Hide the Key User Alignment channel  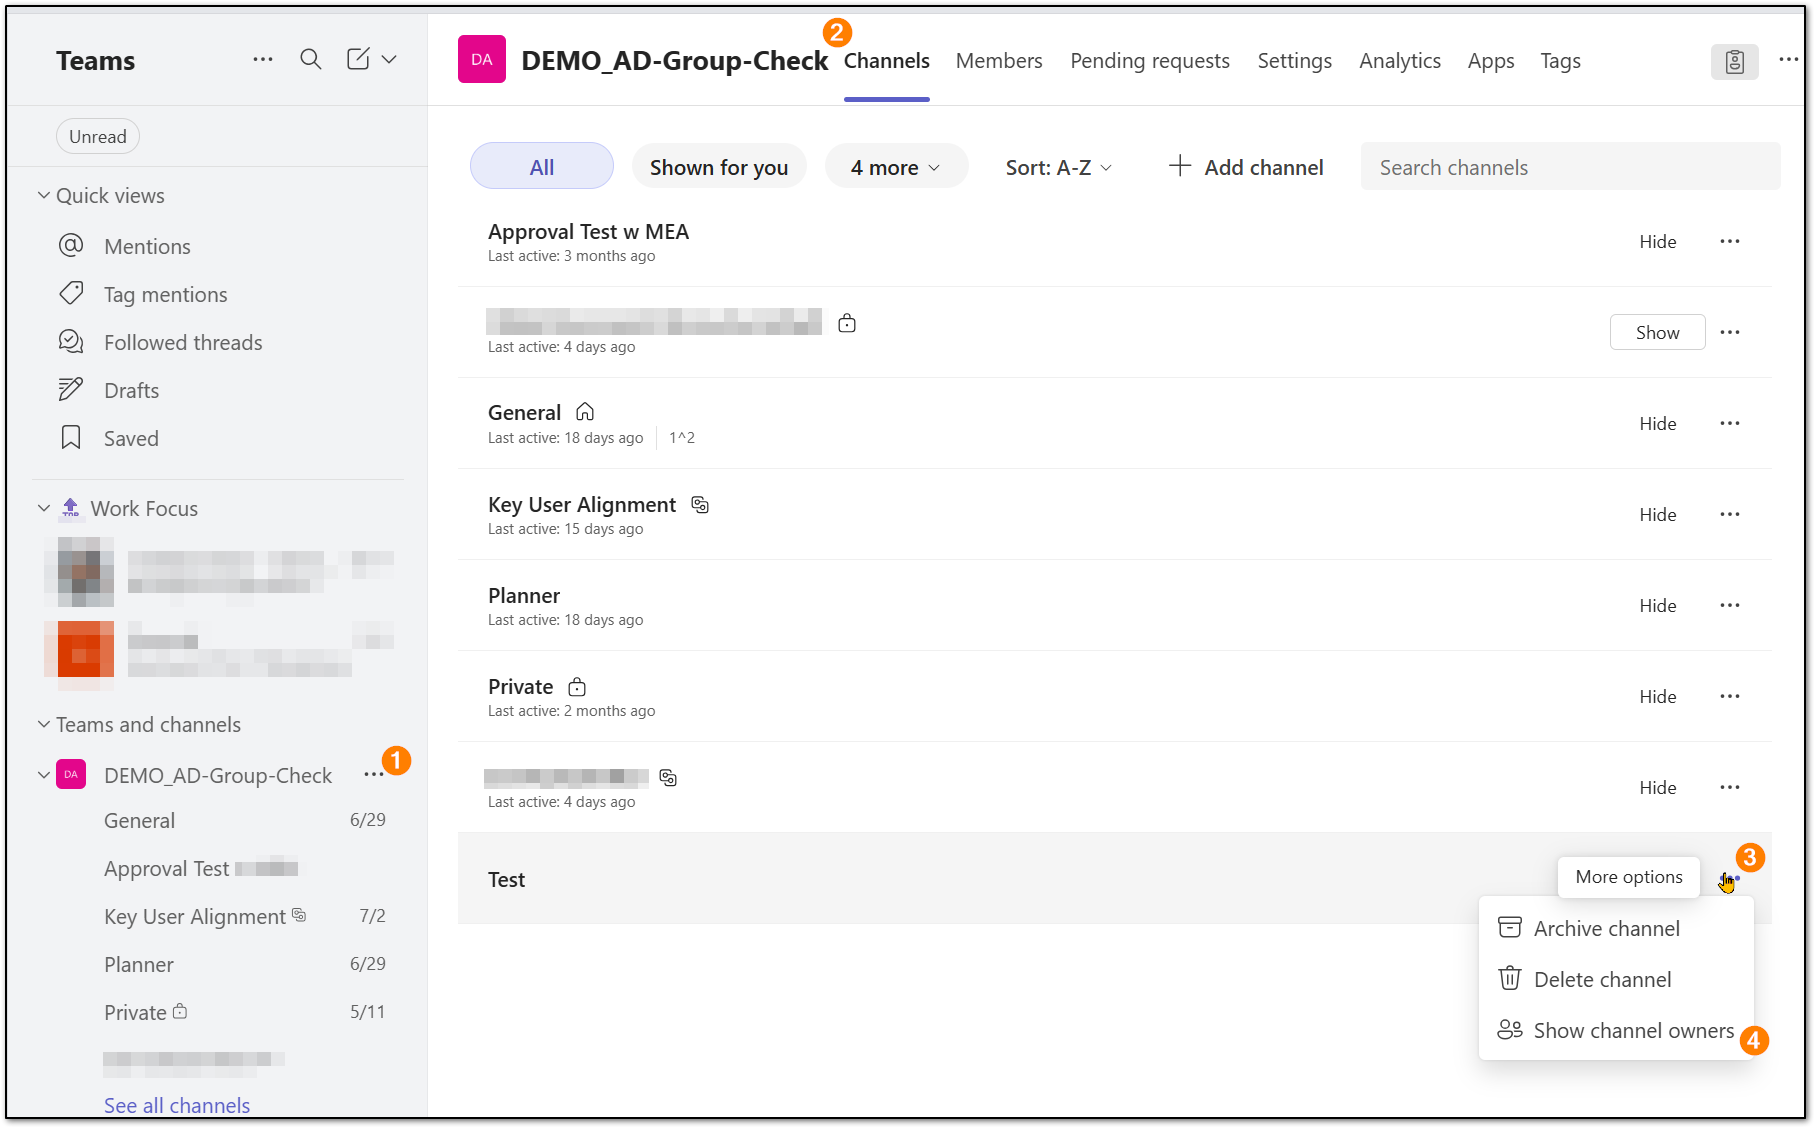(x=1658, y=514)
